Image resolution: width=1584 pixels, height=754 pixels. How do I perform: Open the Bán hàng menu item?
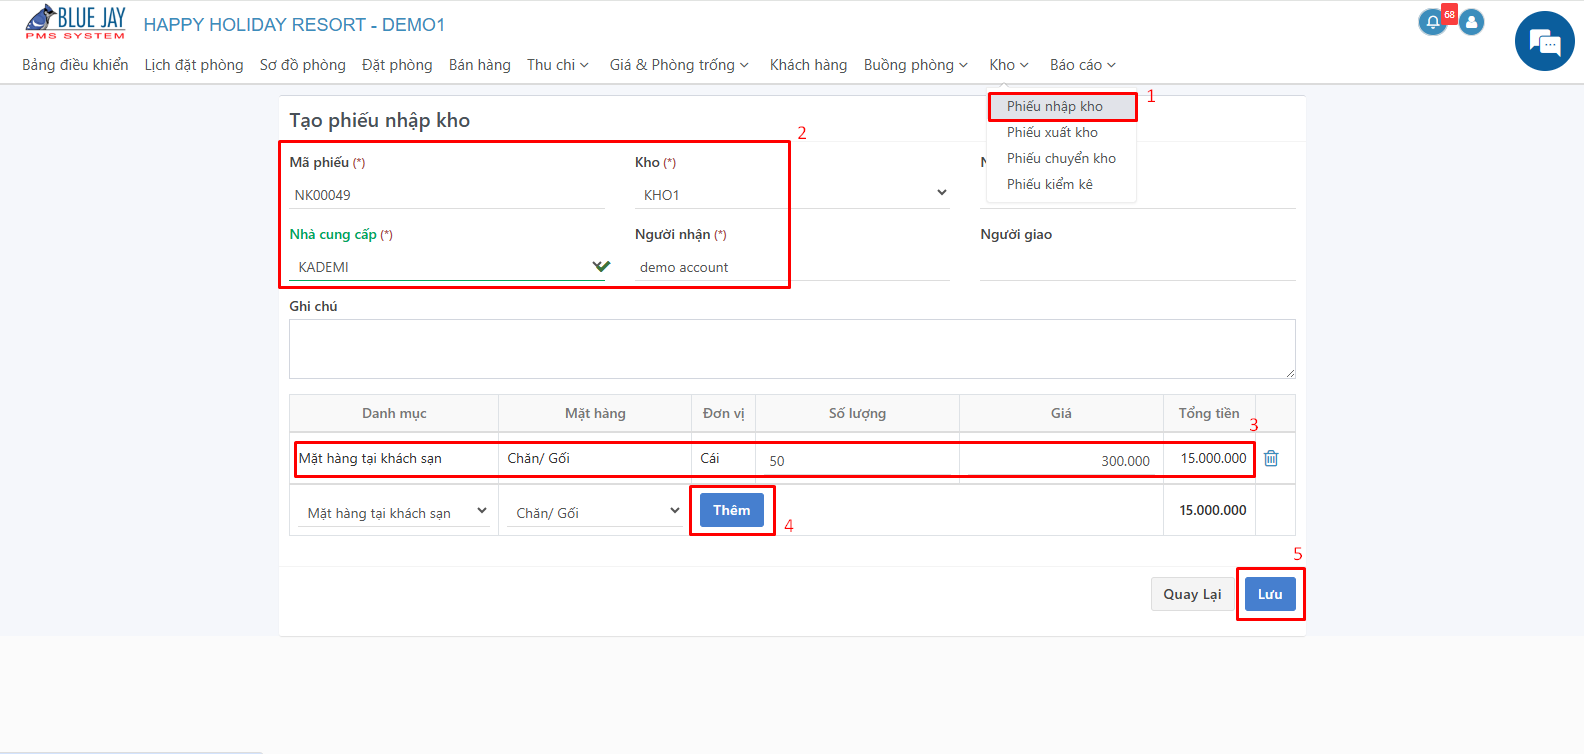tap(480, 65)
